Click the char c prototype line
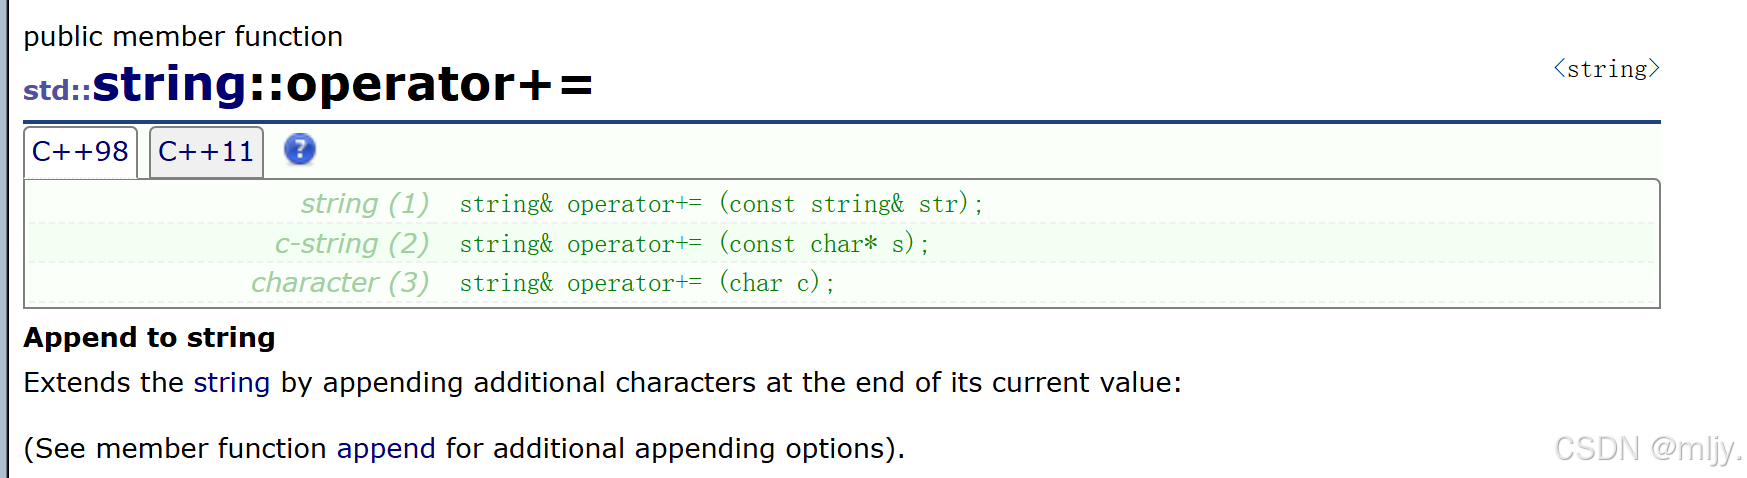1747x478 pixels. click(x=647, y=283)
